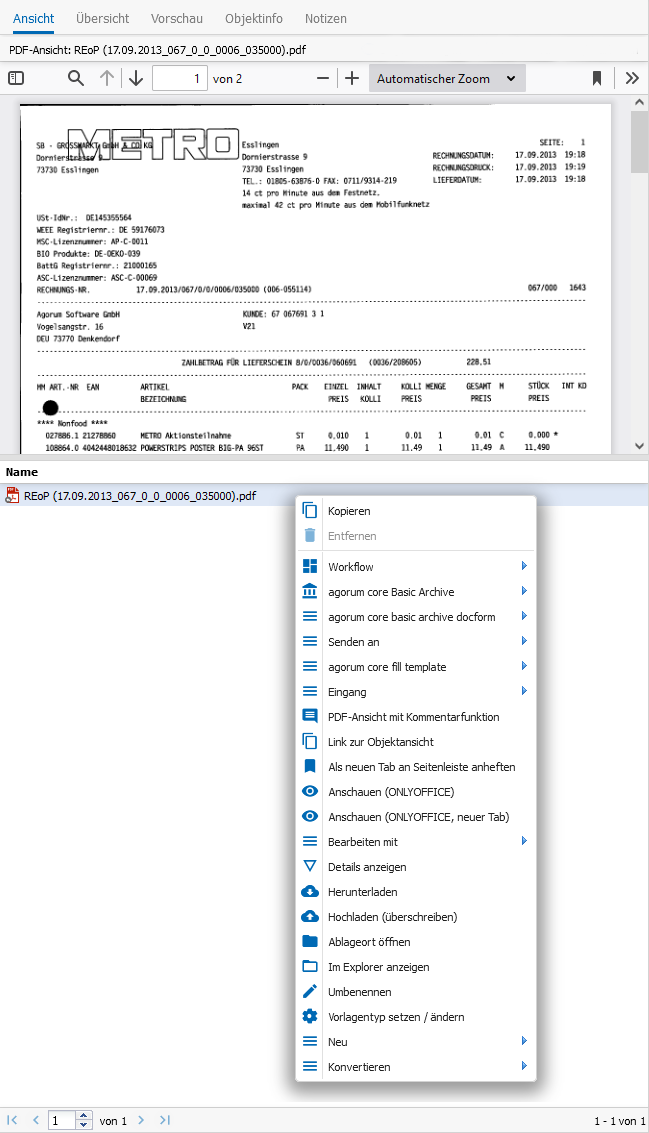Image resolution: width=649 pixels, height=1133 pixels.
Task: Open more PDF tools double chevron
Action: [x=632, y=78]
